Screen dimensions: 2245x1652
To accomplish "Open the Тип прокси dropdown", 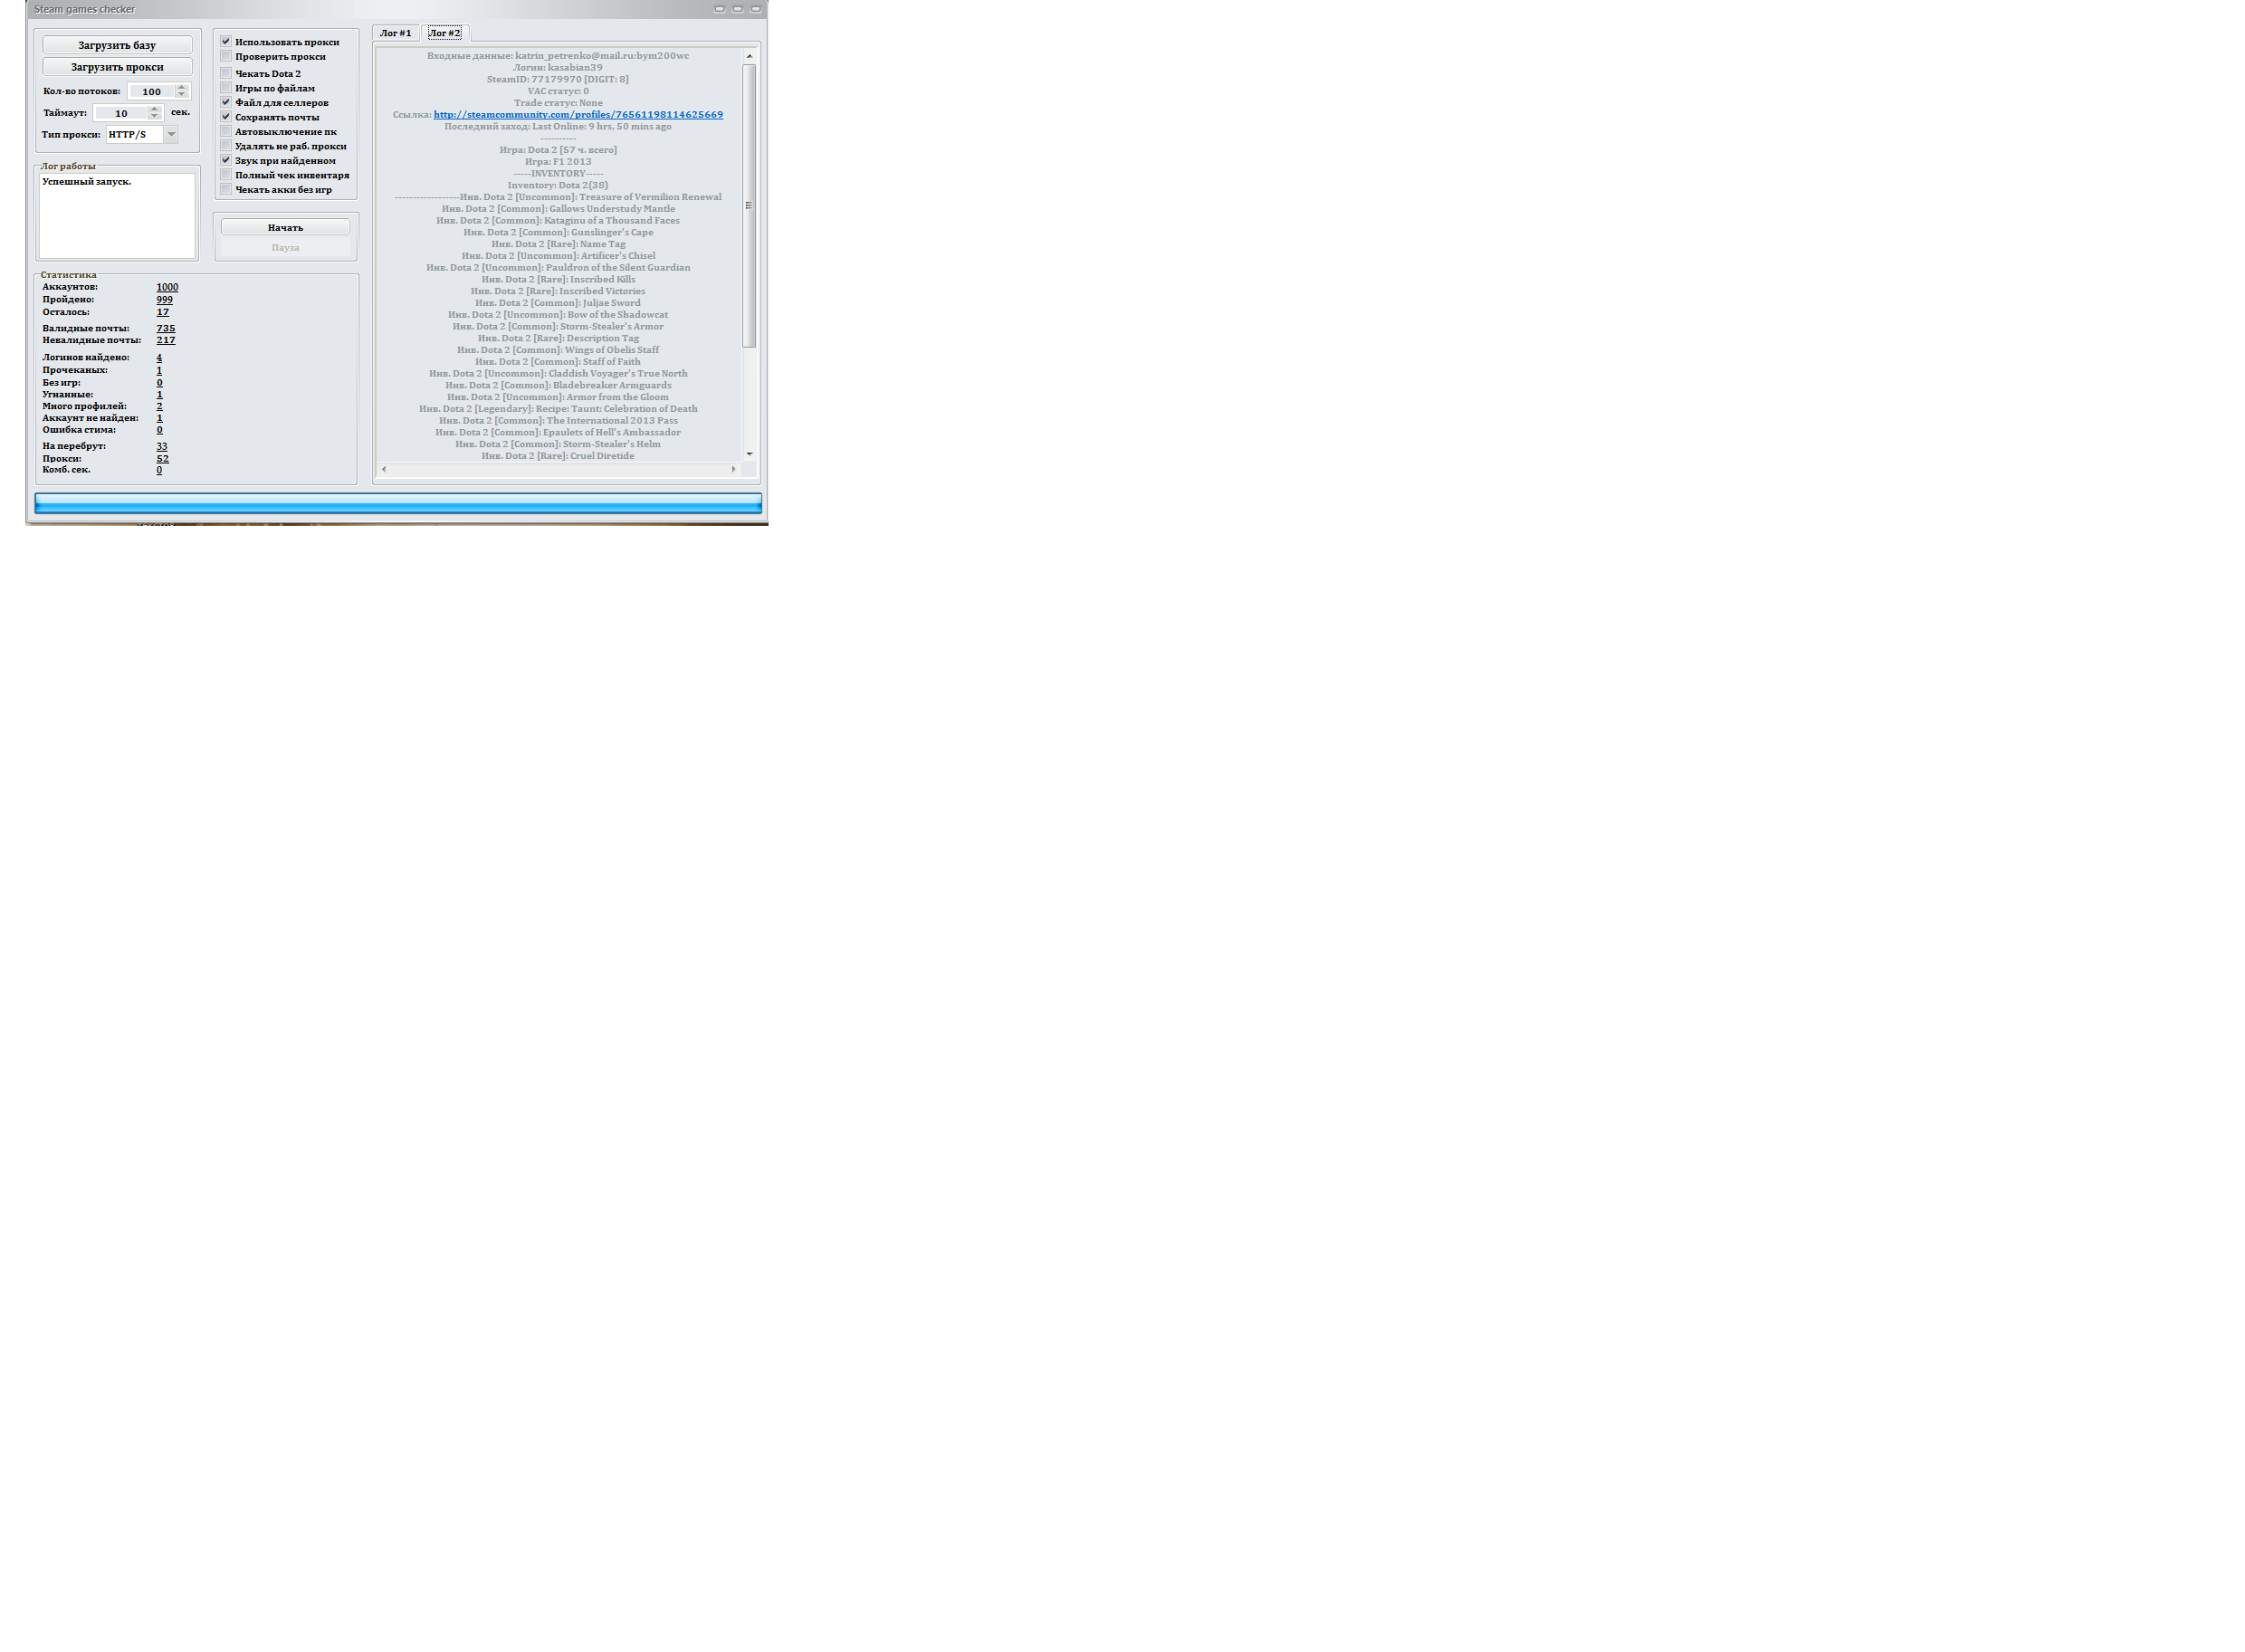I will click(171, 134).
